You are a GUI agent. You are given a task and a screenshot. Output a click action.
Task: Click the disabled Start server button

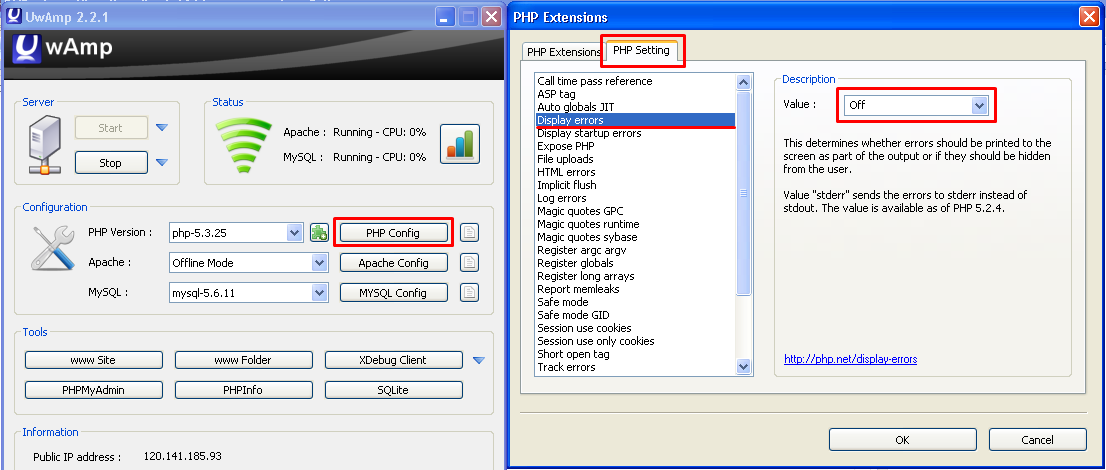click(x=111, y=128)
